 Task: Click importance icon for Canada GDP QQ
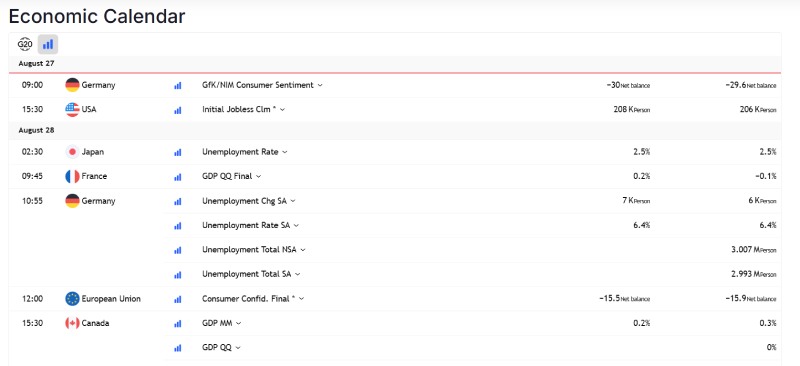[178, 348]
